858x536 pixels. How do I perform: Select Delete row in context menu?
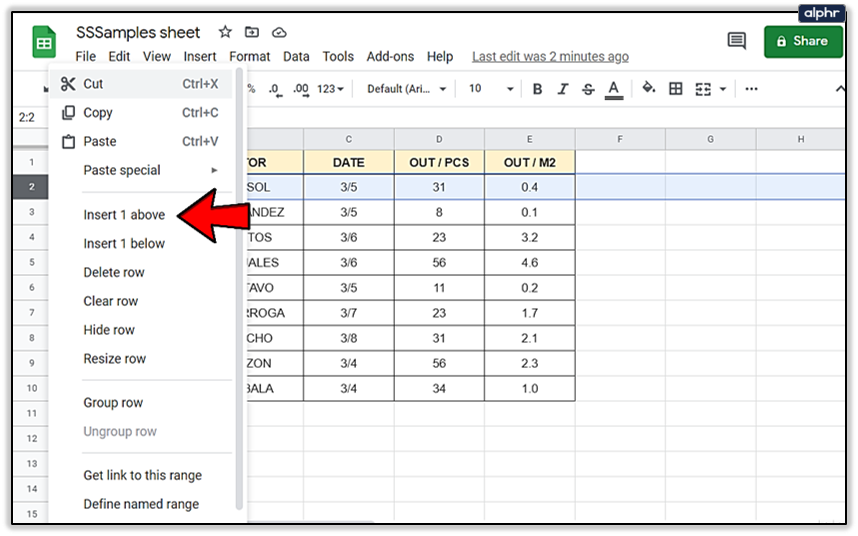[114, 272]
